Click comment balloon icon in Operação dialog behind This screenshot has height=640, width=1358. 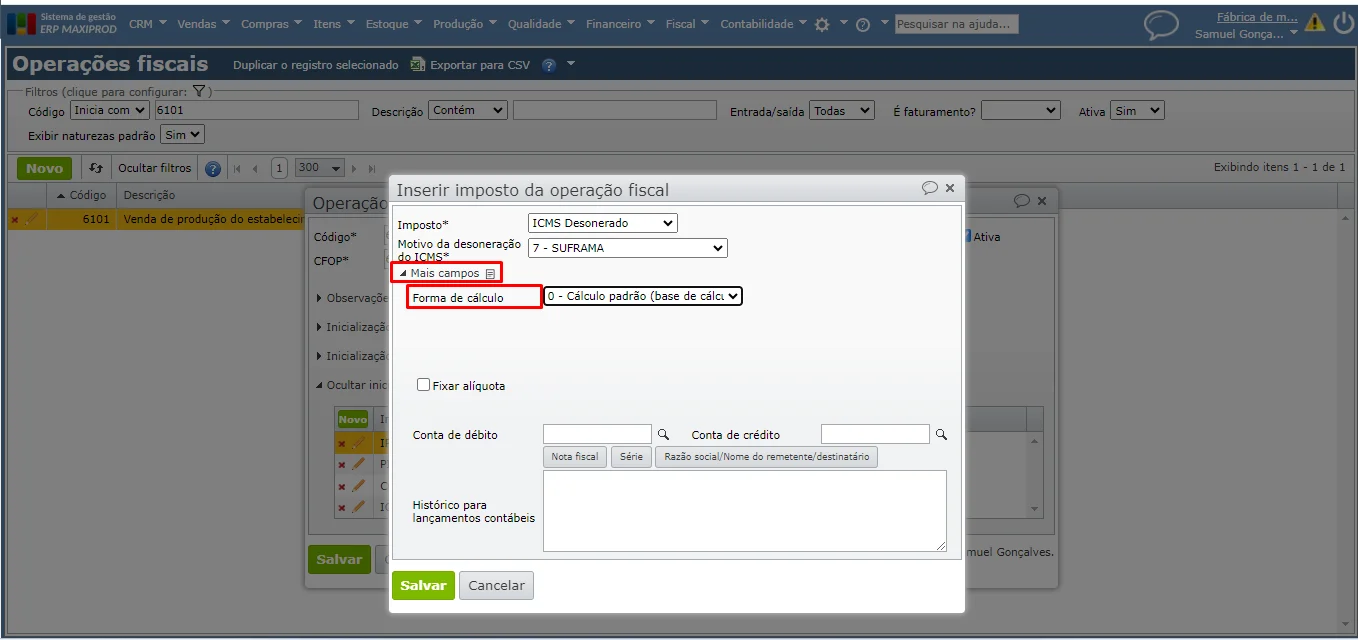1022,200
